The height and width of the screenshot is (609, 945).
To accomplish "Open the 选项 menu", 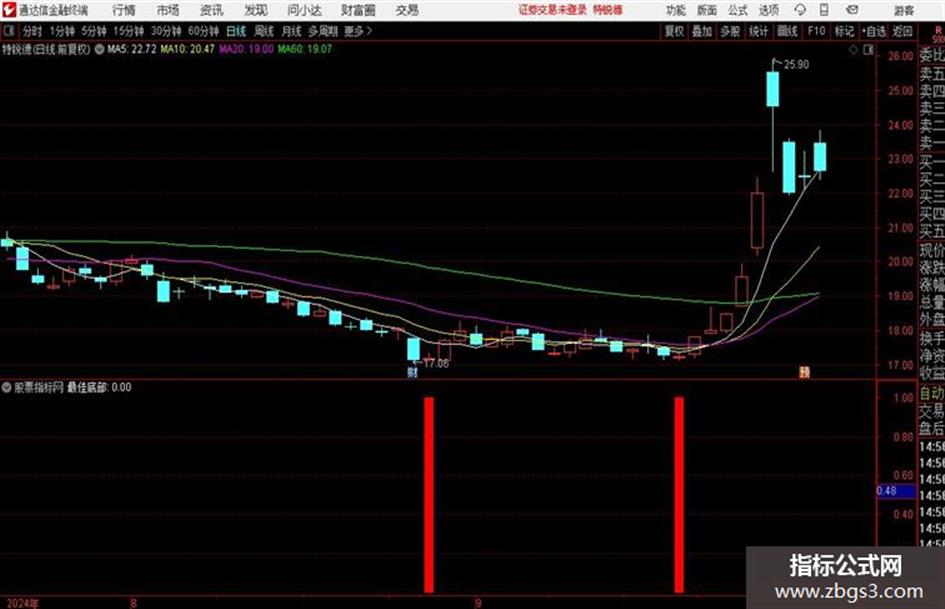I will click(768, 10).
